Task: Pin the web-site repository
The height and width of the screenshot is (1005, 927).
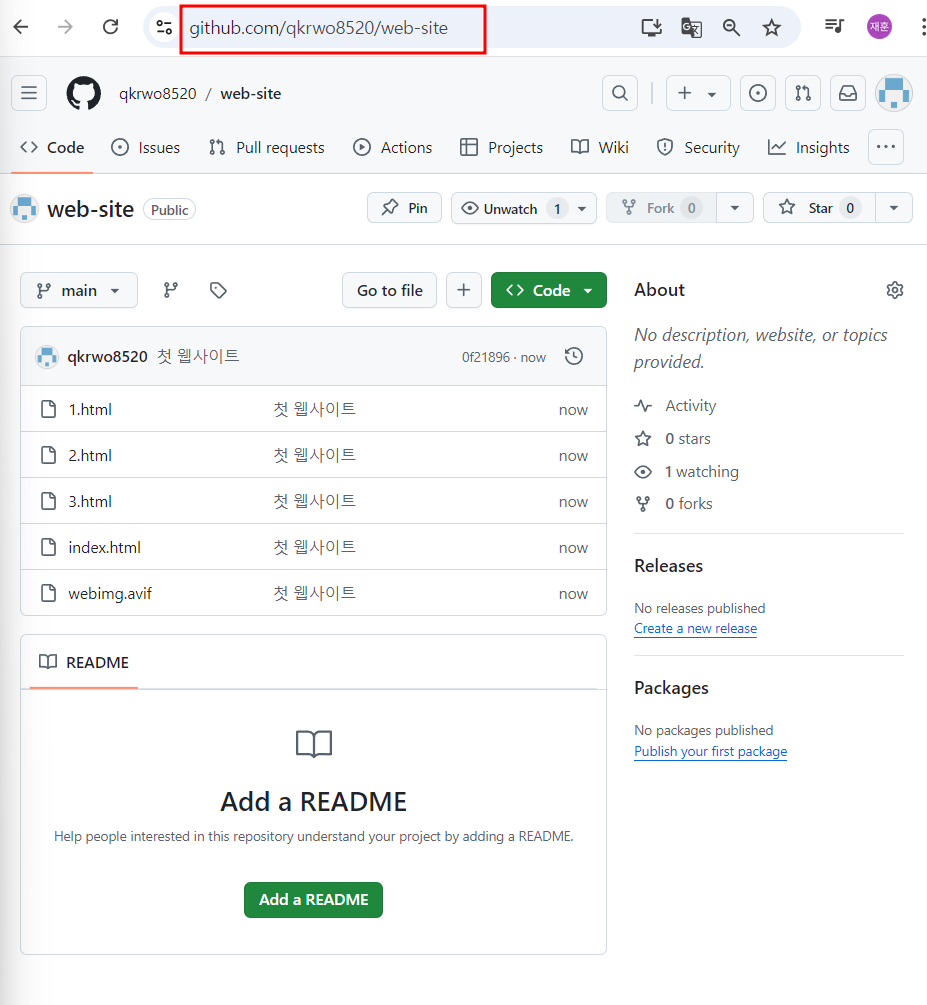Action: (x=404, y=208)
